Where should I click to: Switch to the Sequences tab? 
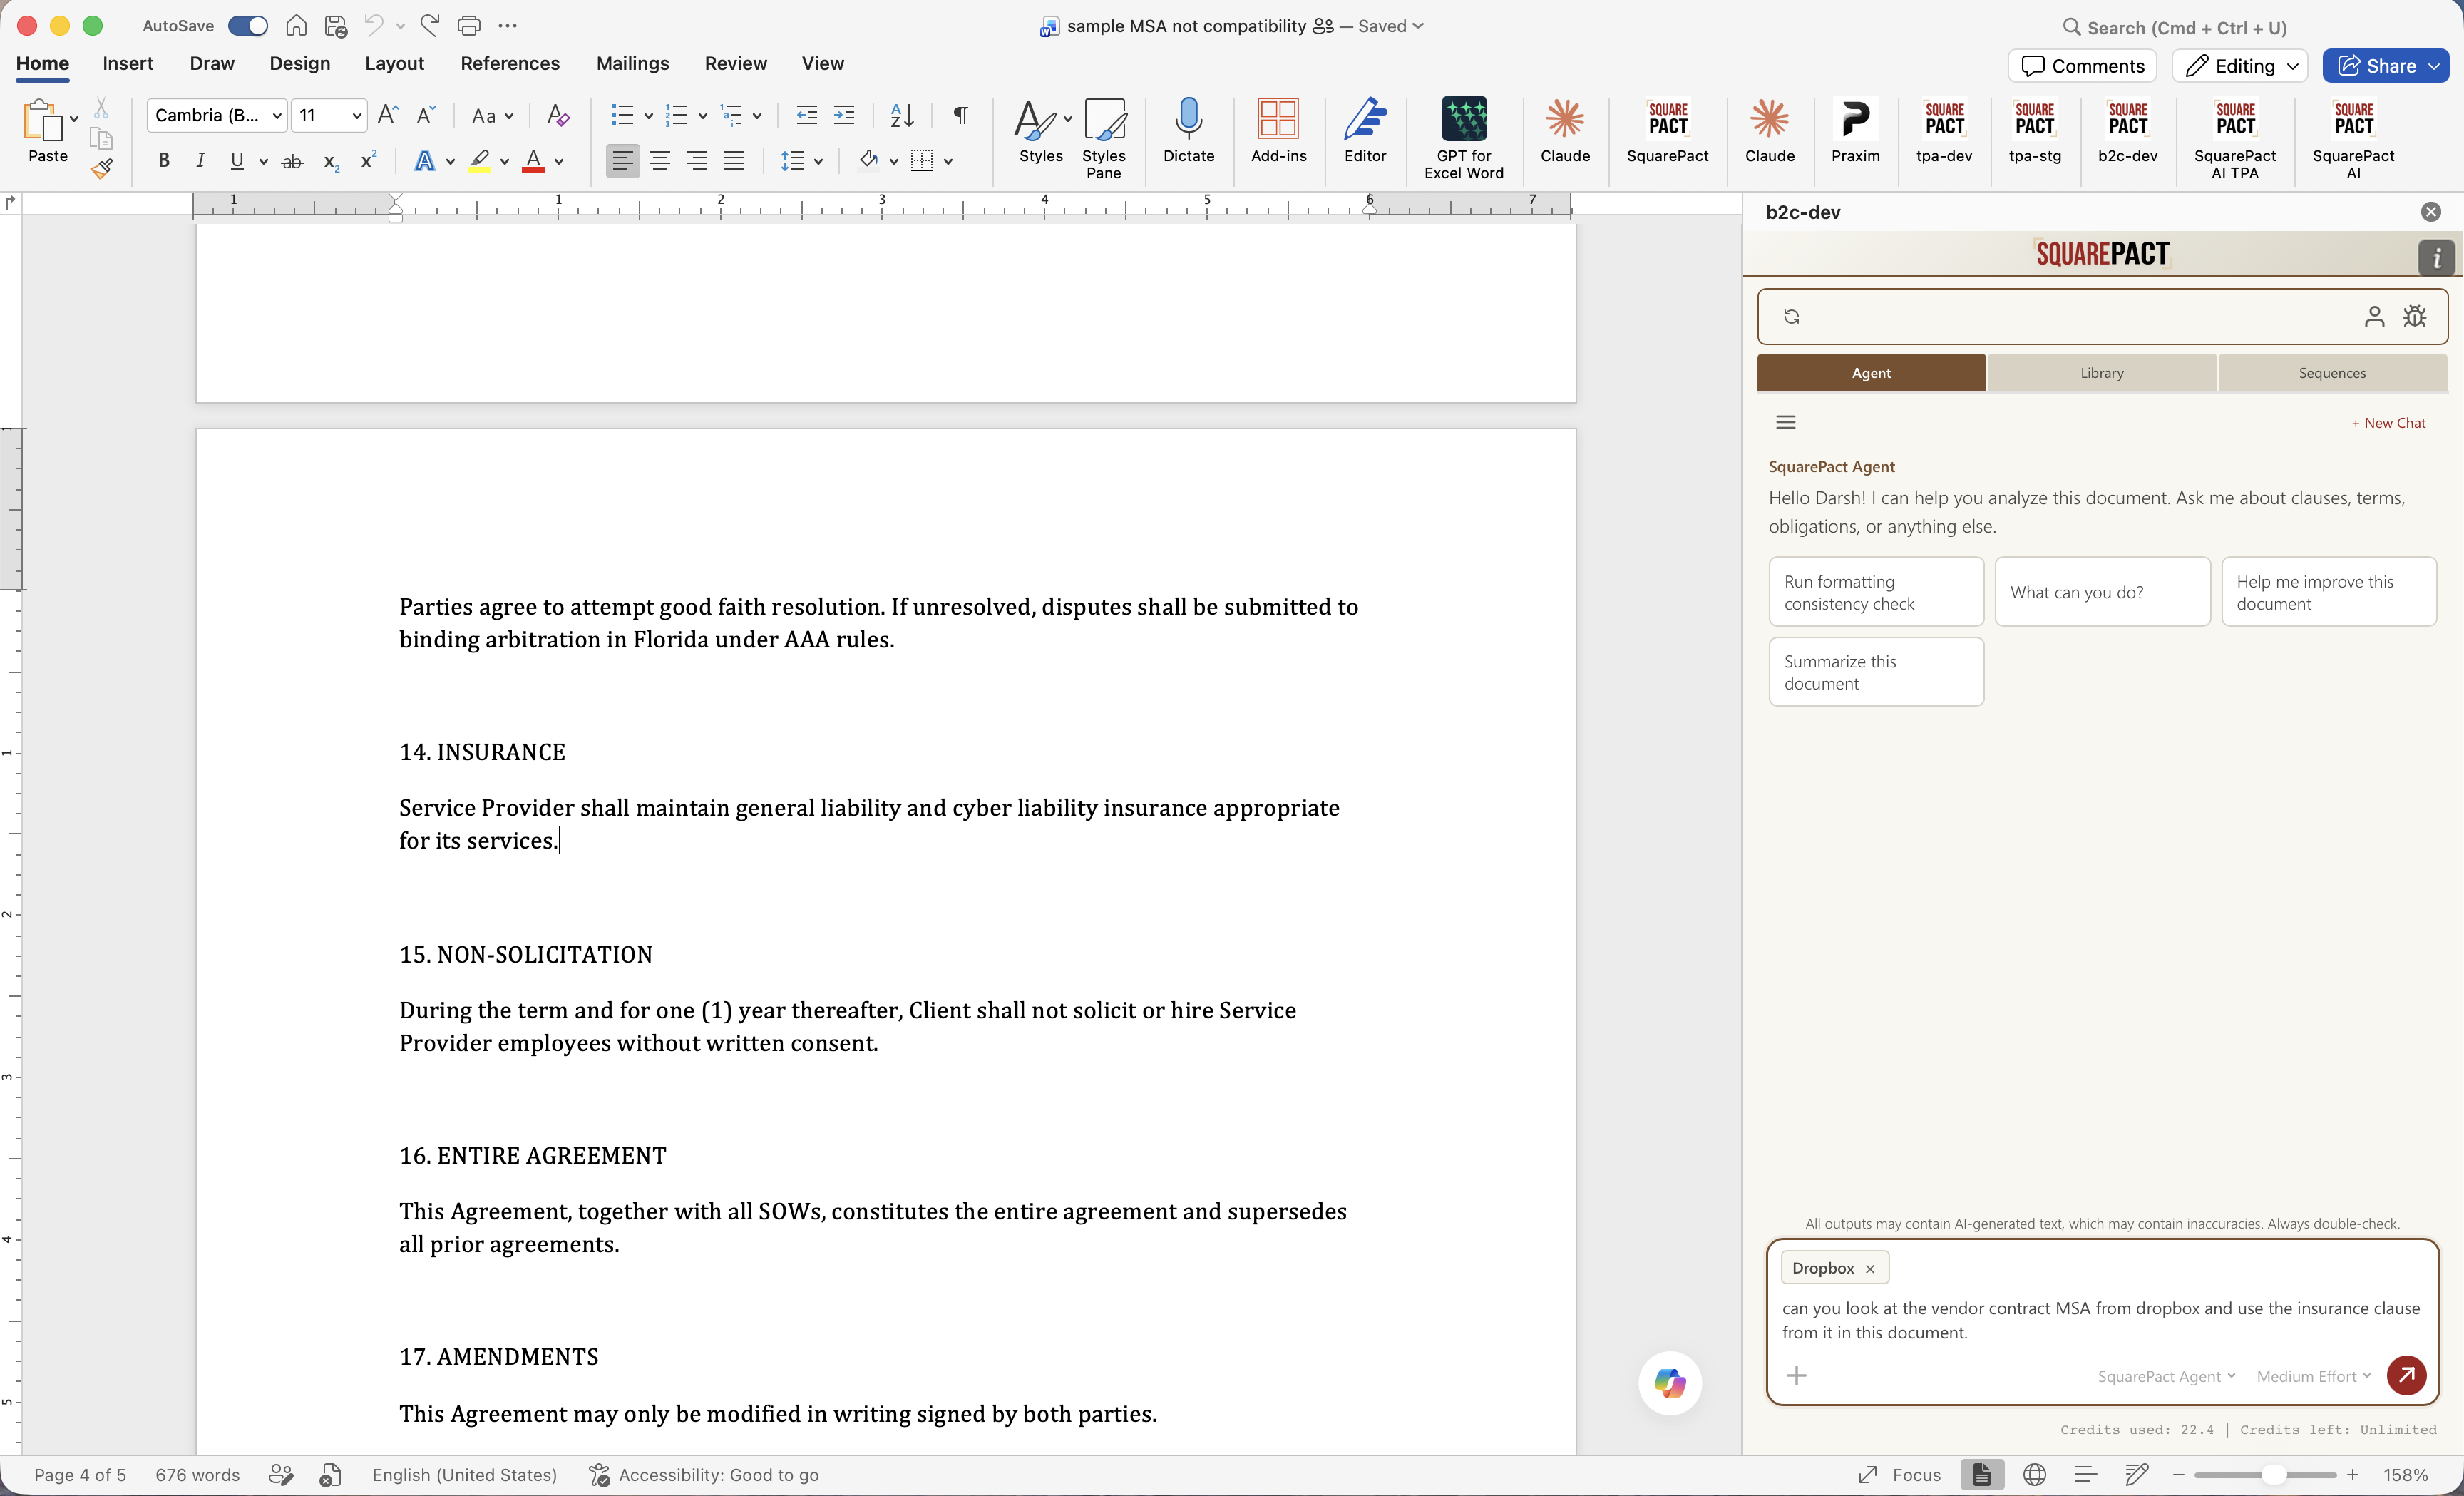pyautogui.click(x=2332, y=372)
